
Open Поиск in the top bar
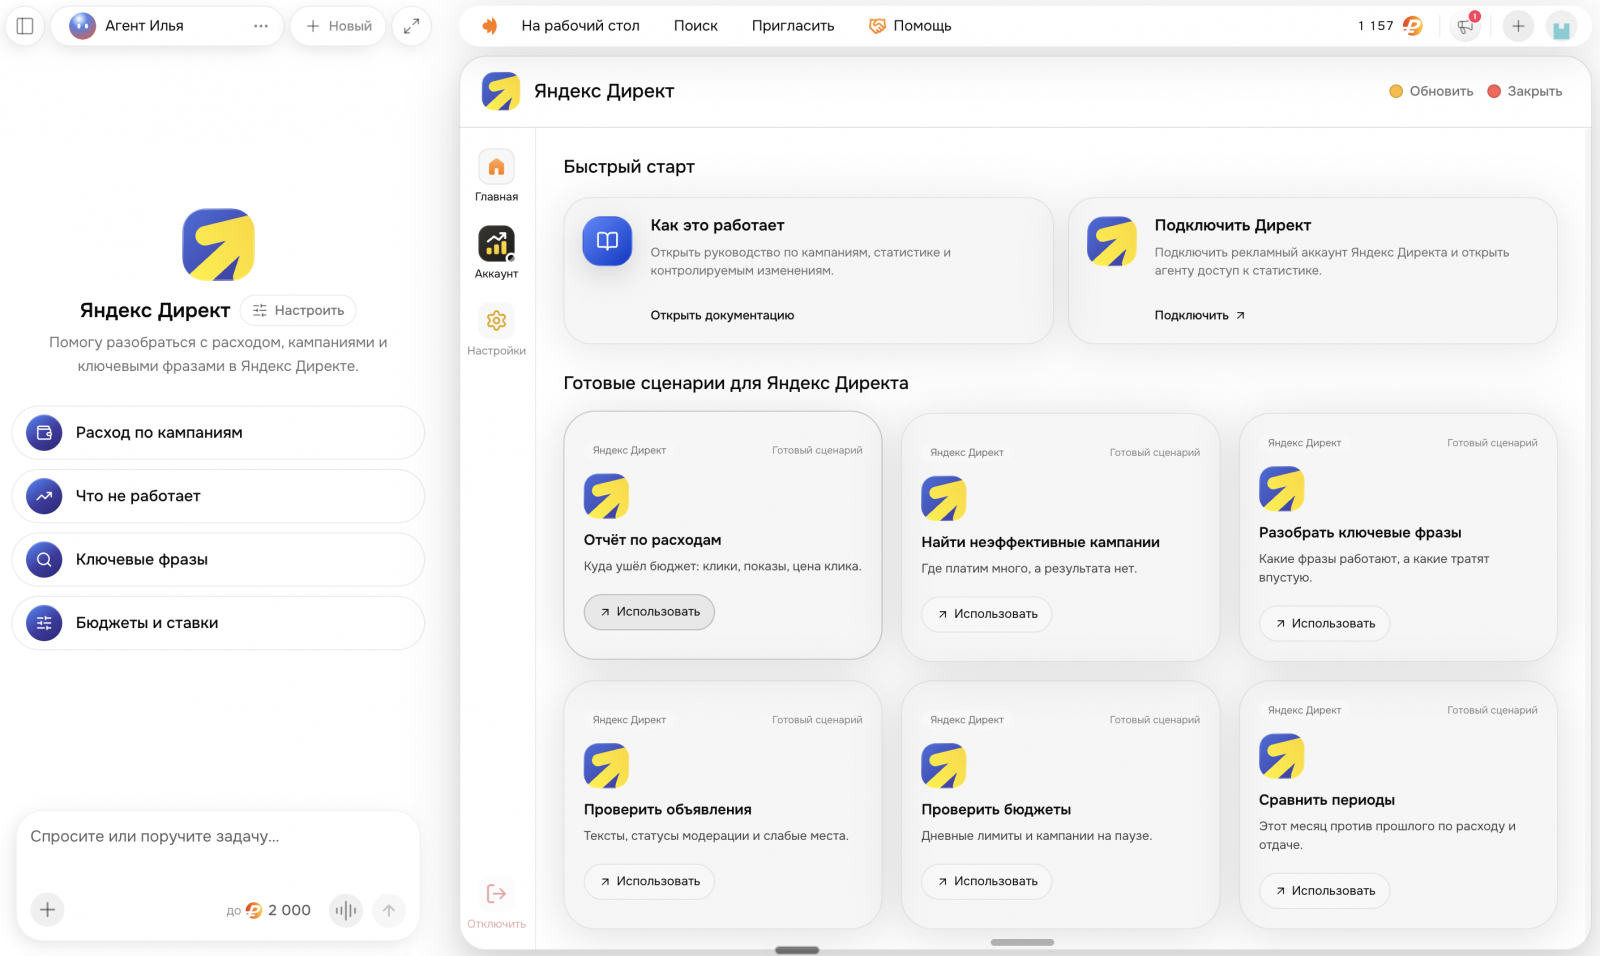pos(695,26)
